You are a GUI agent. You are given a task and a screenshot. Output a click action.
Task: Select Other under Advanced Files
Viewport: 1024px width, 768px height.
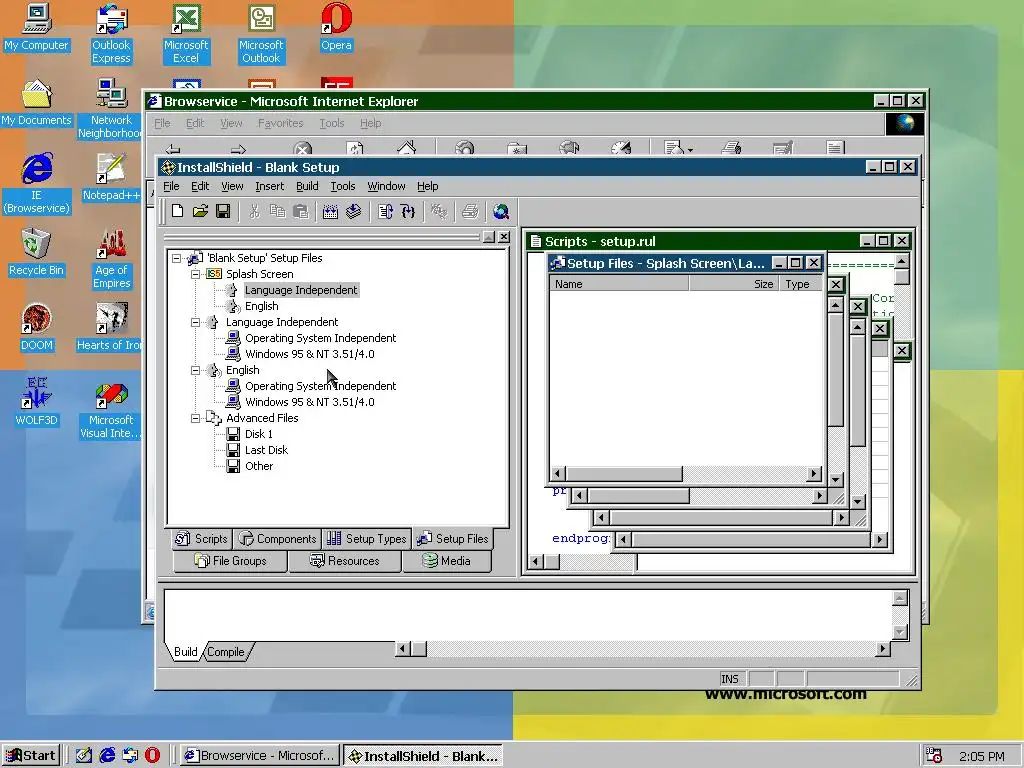259,466
